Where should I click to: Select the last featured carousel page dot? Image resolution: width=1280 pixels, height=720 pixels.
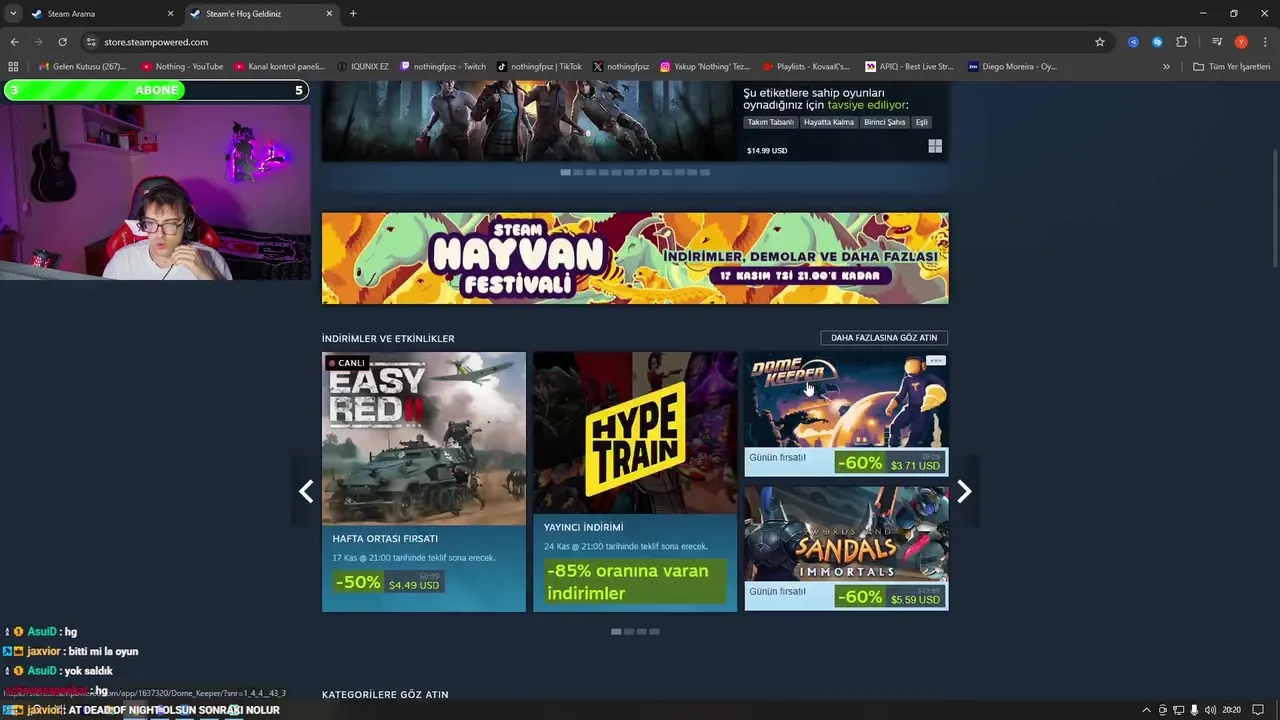coord(705,172)
